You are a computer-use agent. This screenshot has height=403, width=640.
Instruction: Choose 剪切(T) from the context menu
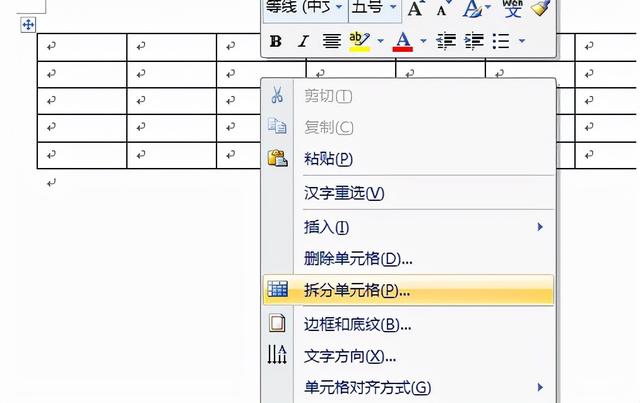point(408,96)
